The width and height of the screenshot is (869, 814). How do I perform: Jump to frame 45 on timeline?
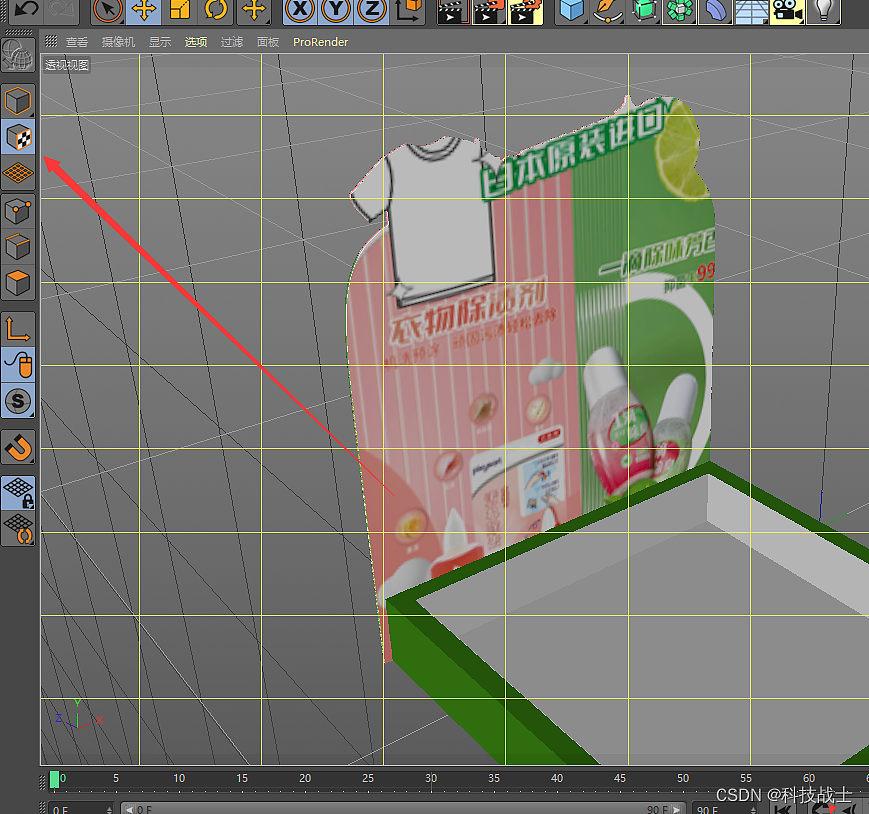pyautogui.click(x=620, y=779)
